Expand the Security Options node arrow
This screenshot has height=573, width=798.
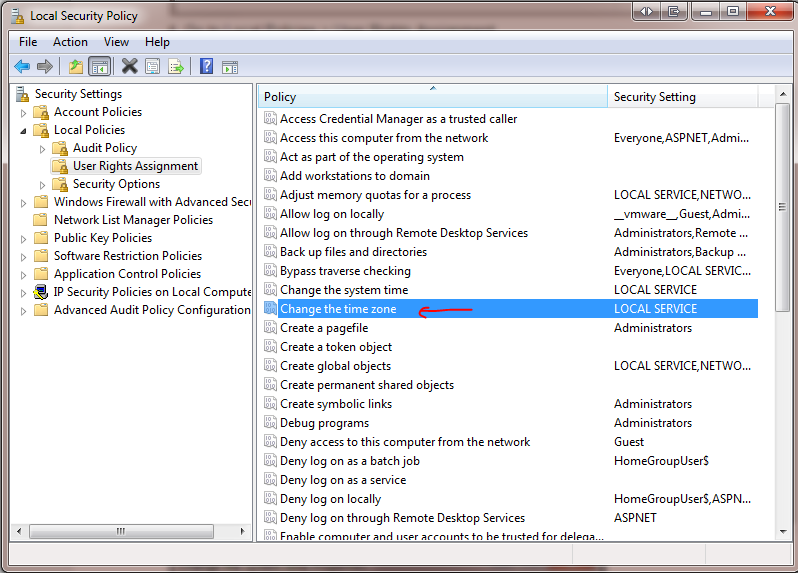(x=42, y=185)
